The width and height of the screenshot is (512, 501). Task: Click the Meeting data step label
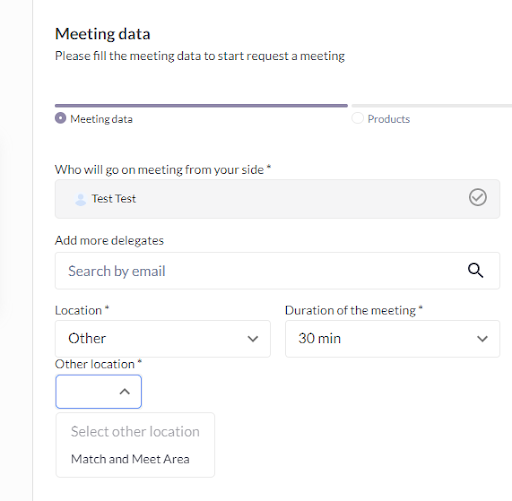(101, 119)
